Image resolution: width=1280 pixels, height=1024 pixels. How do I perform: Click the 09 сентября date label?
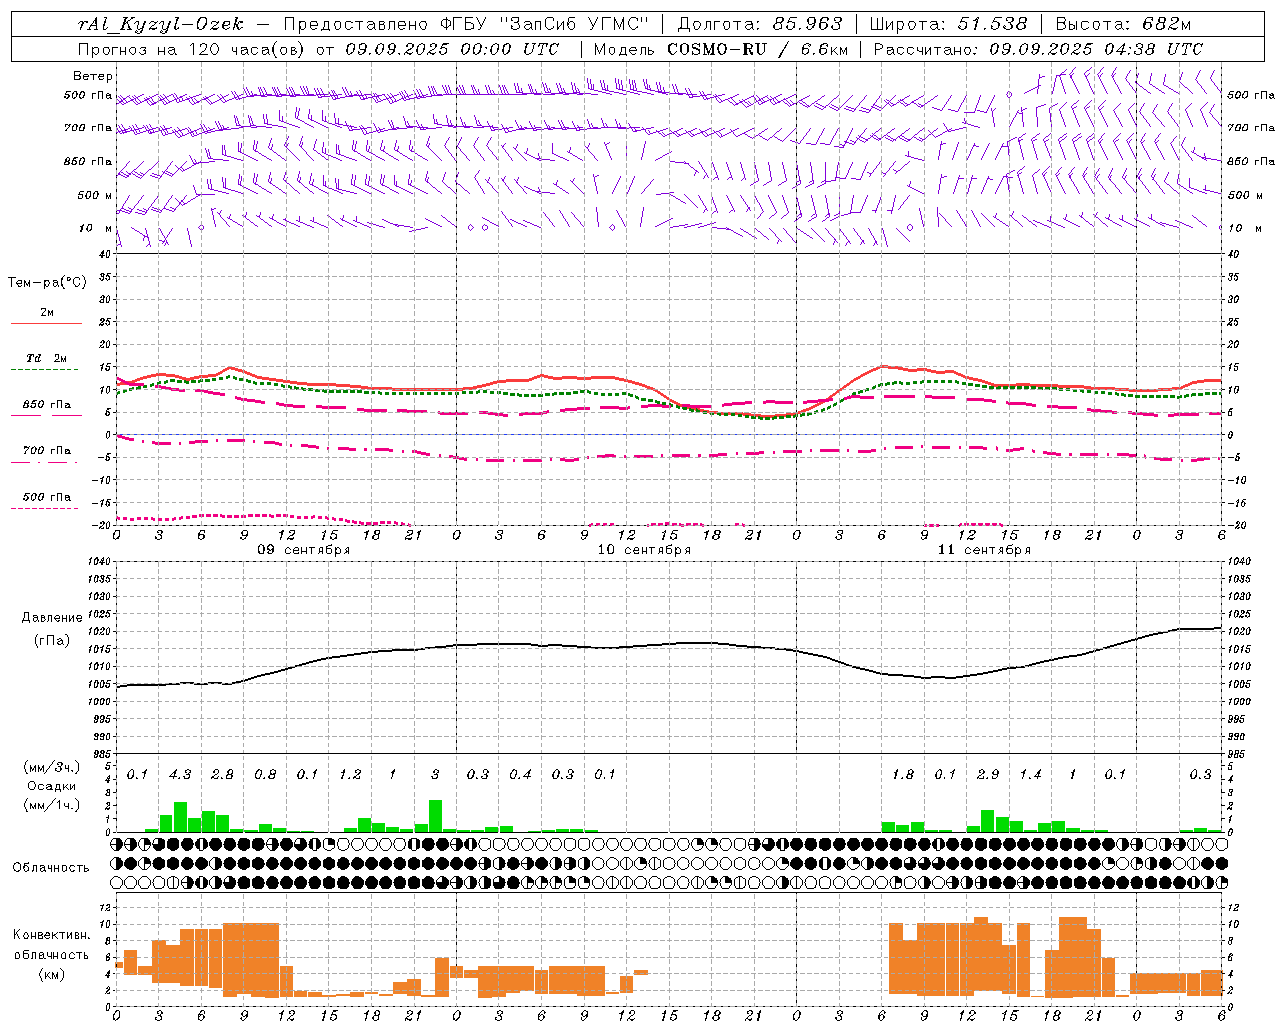(x=304, y=550)
